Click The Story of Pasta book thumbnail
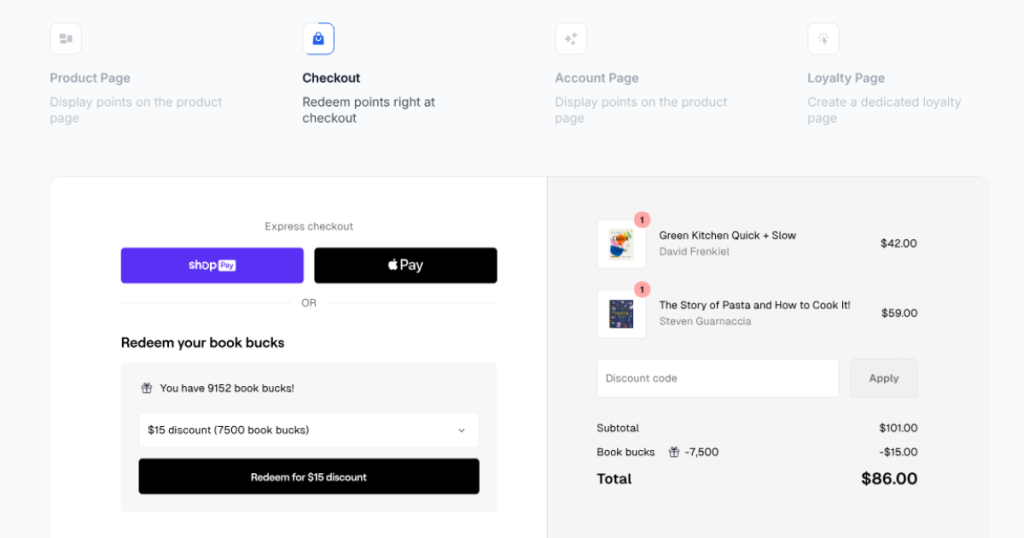 [x=621, y=314]
